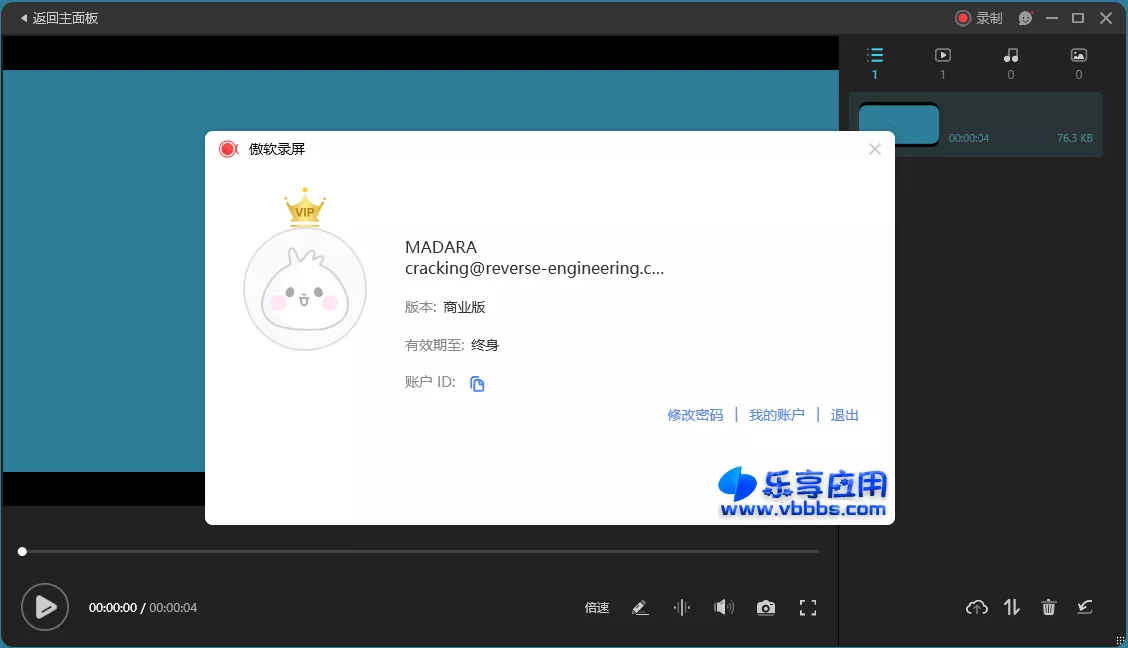Click 退出 to log out
This screenshot has height=648, width=1128.
pos(843,414)
